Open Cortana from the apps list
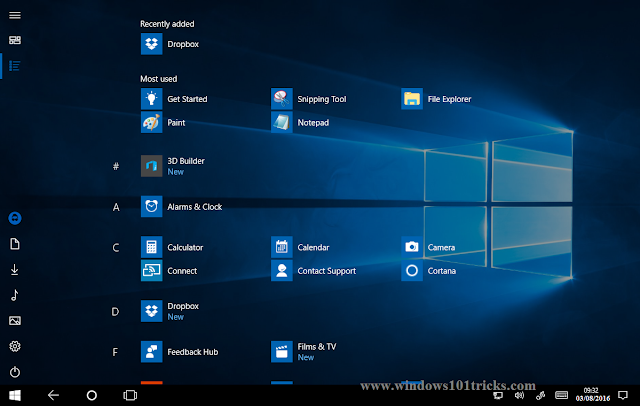Image resolution: width=640 pixels, height=406 pixels. click(429, 271)
